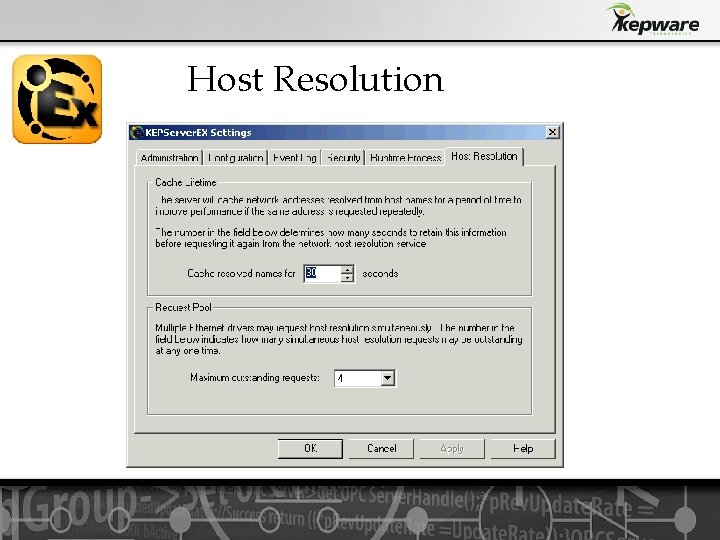Click the cache seconds input field

tap(322, 273)
